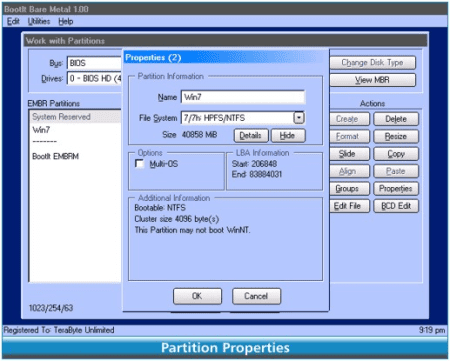Cancel the Properties dialog
This screenshot has height=361, width=450.
[256, 296]
